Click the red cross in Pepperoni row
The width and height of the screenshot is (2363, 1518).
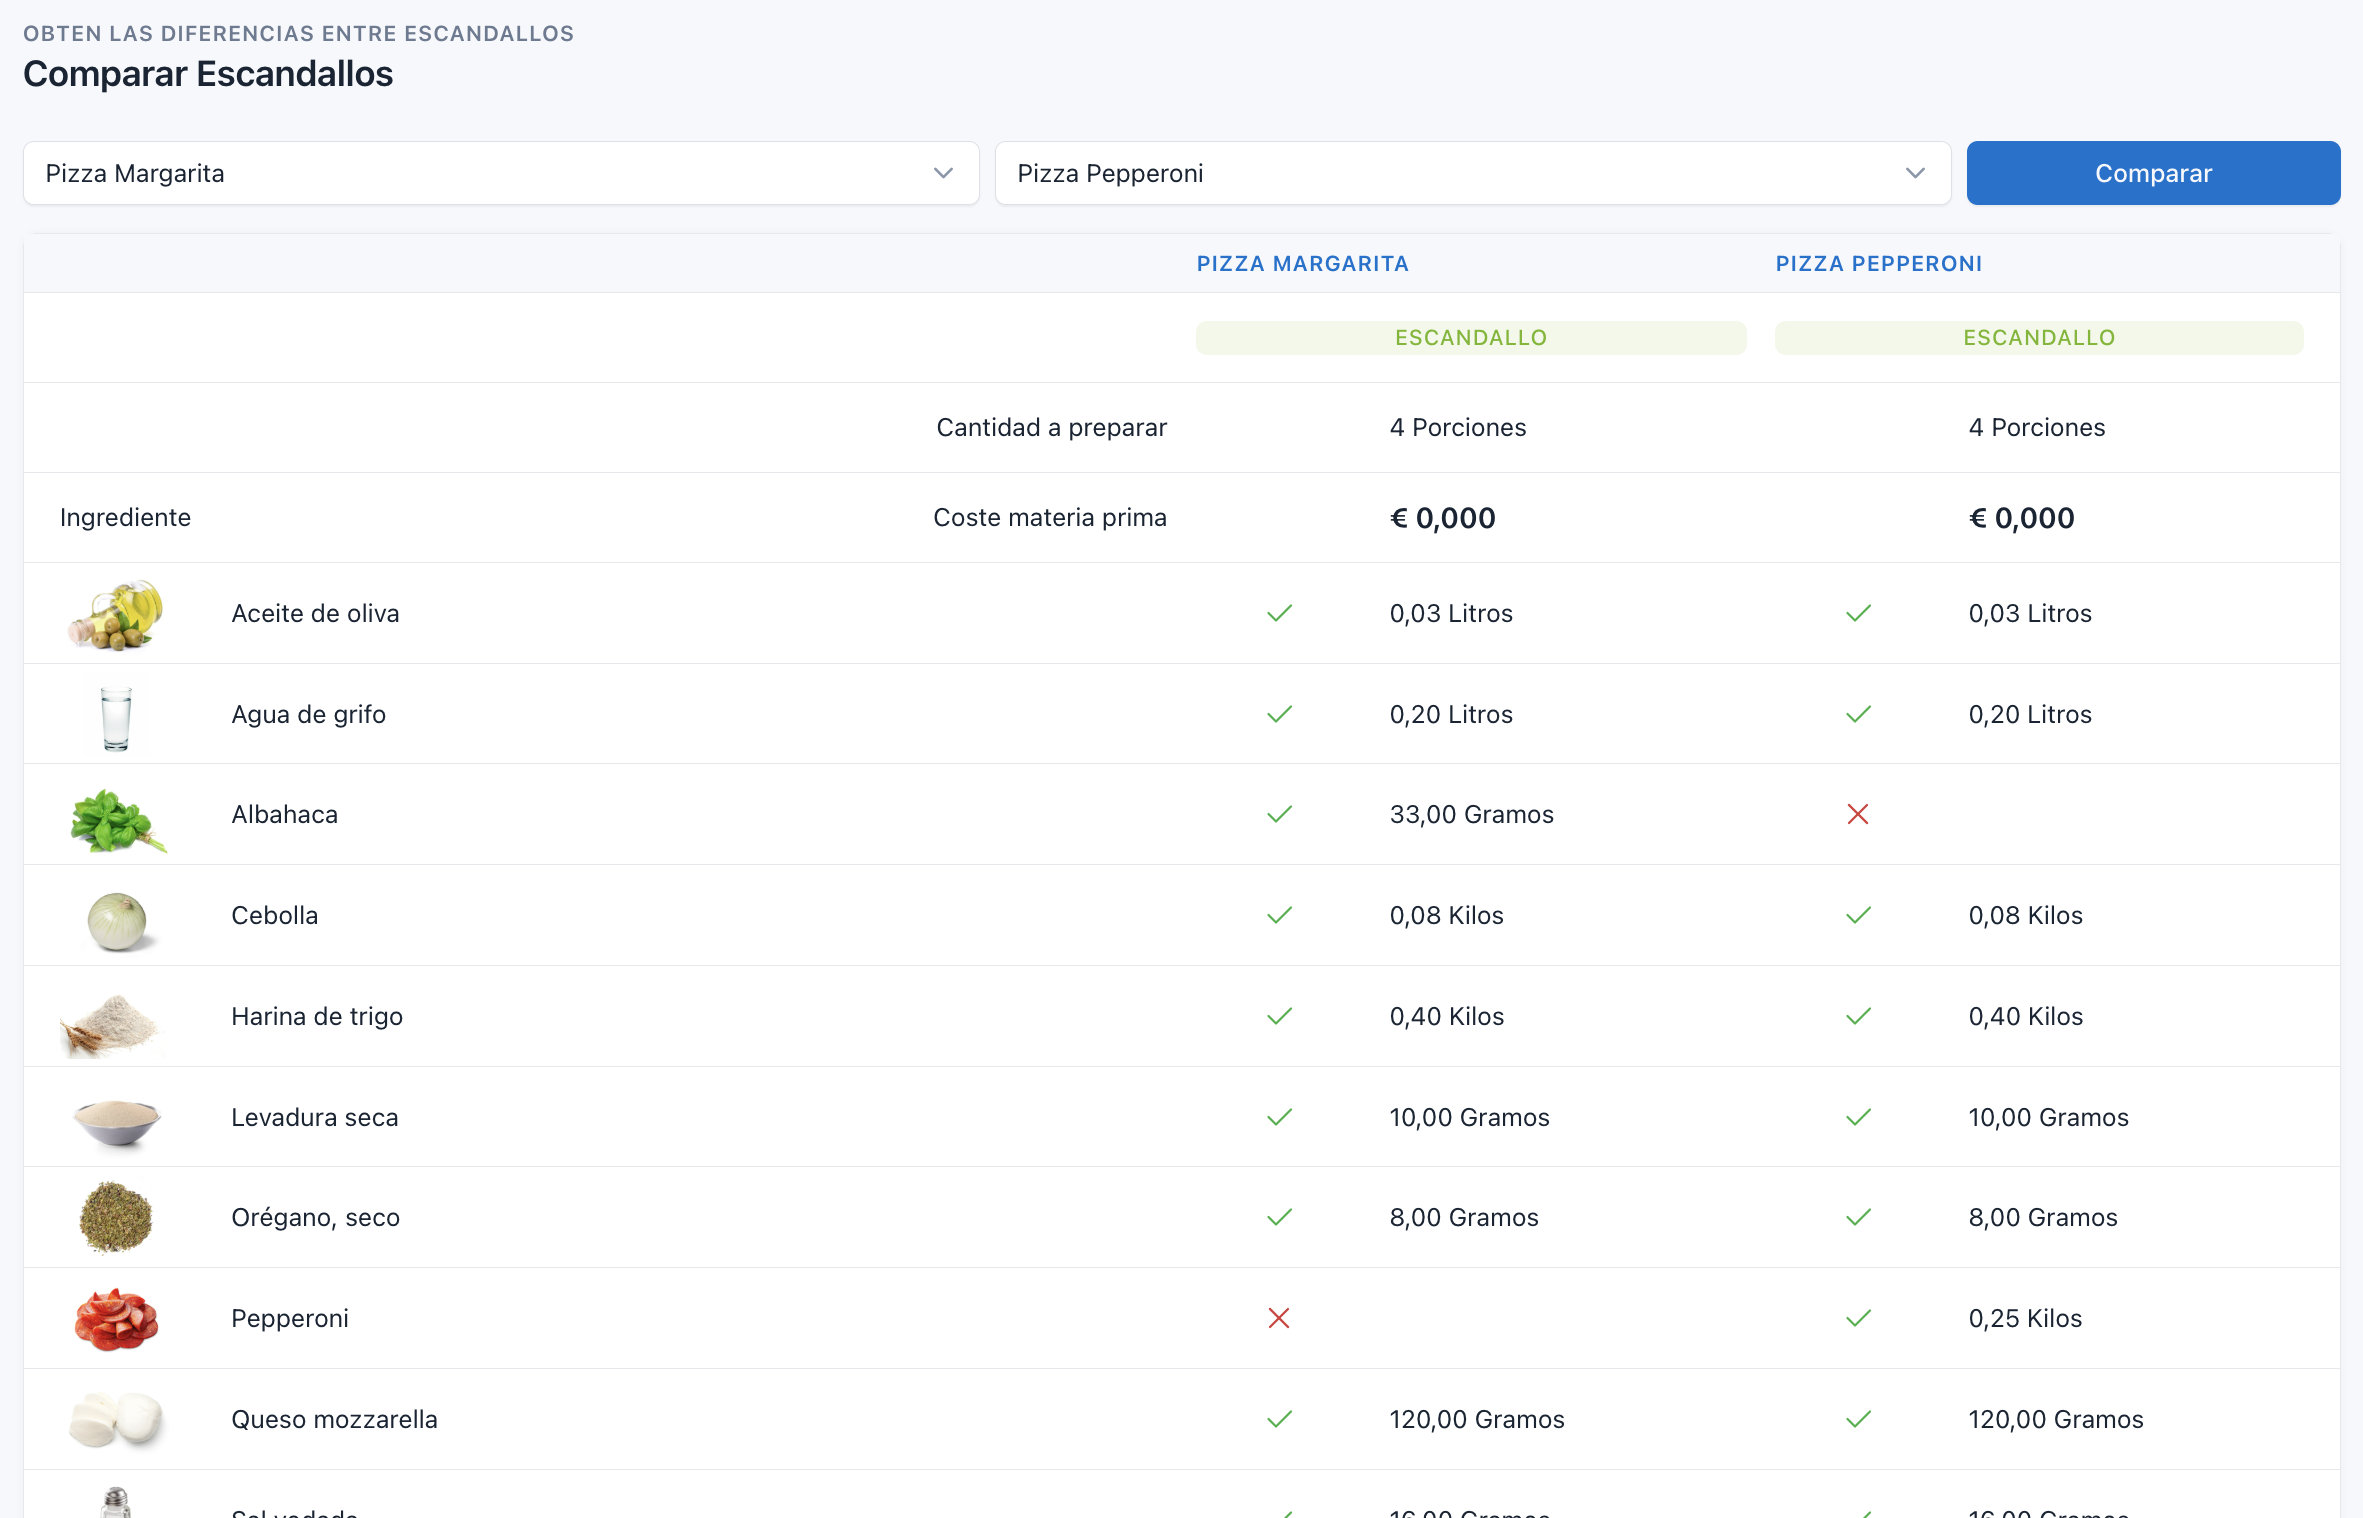click(x=1279, y=1318)
